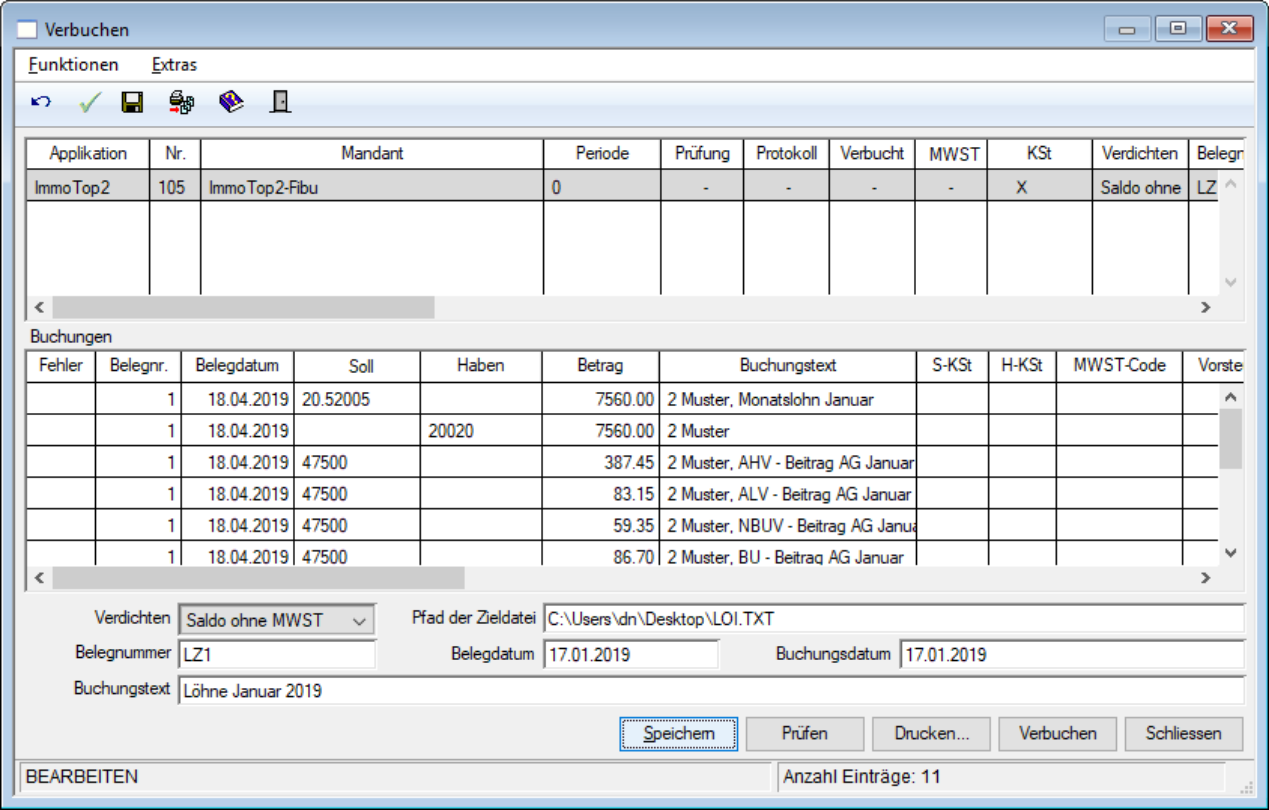Click the Verbuchen window title icon
The width and height of the screenshot is (1269, 810).
click(x=28, y=30)
